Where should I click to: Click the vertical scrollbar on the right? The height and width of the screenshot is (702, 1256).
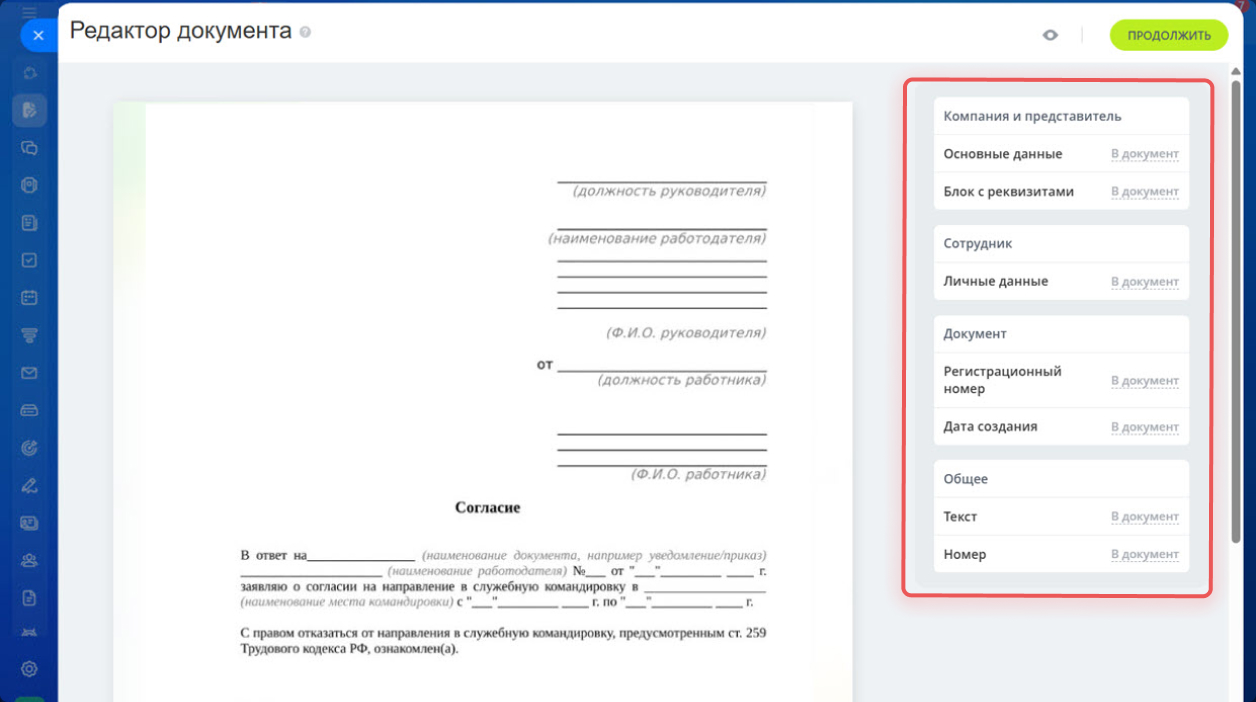coord(1237,300)
